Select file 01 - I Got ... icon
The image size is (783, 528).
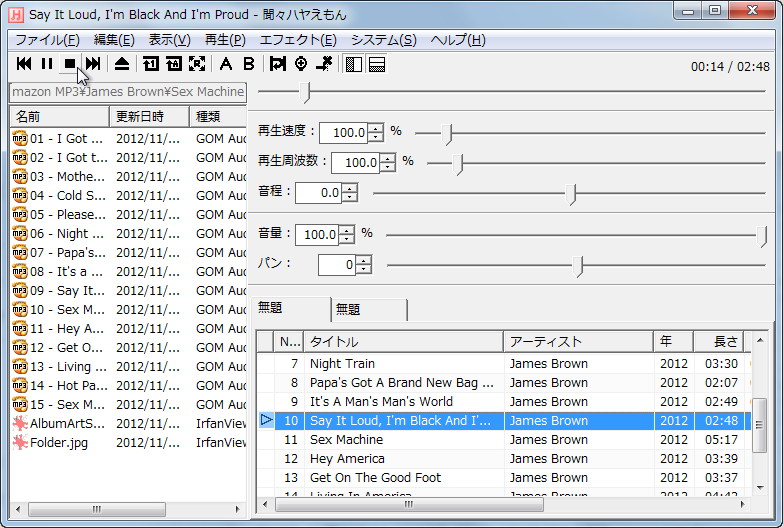(x=19, y=138)
